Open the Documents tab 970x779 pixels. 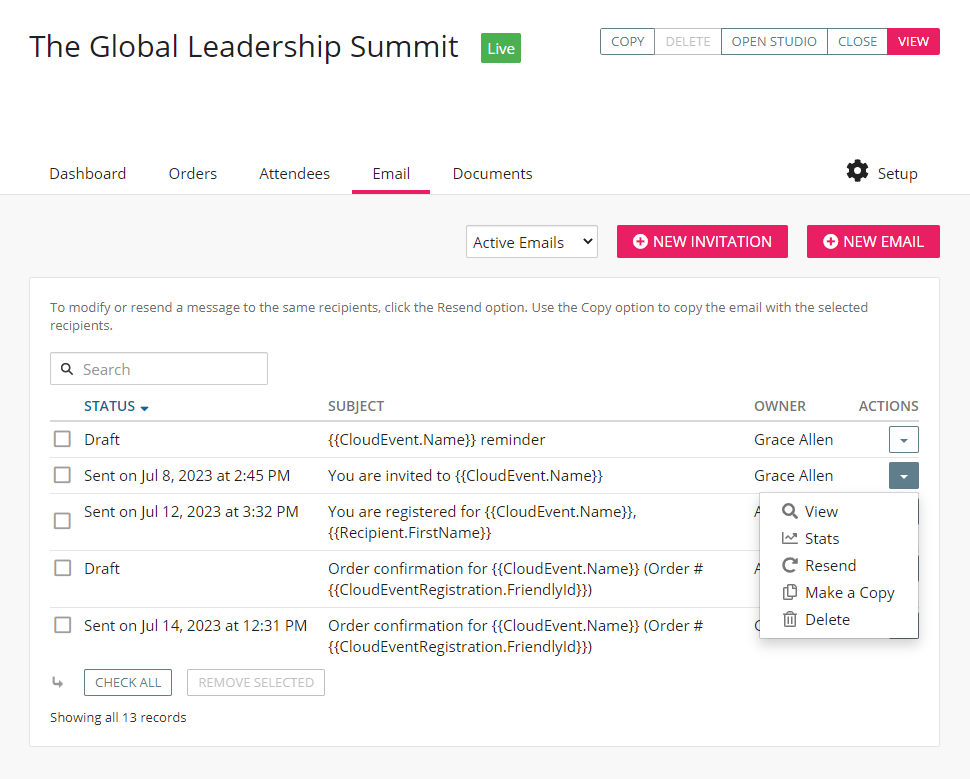pos(492,173)
